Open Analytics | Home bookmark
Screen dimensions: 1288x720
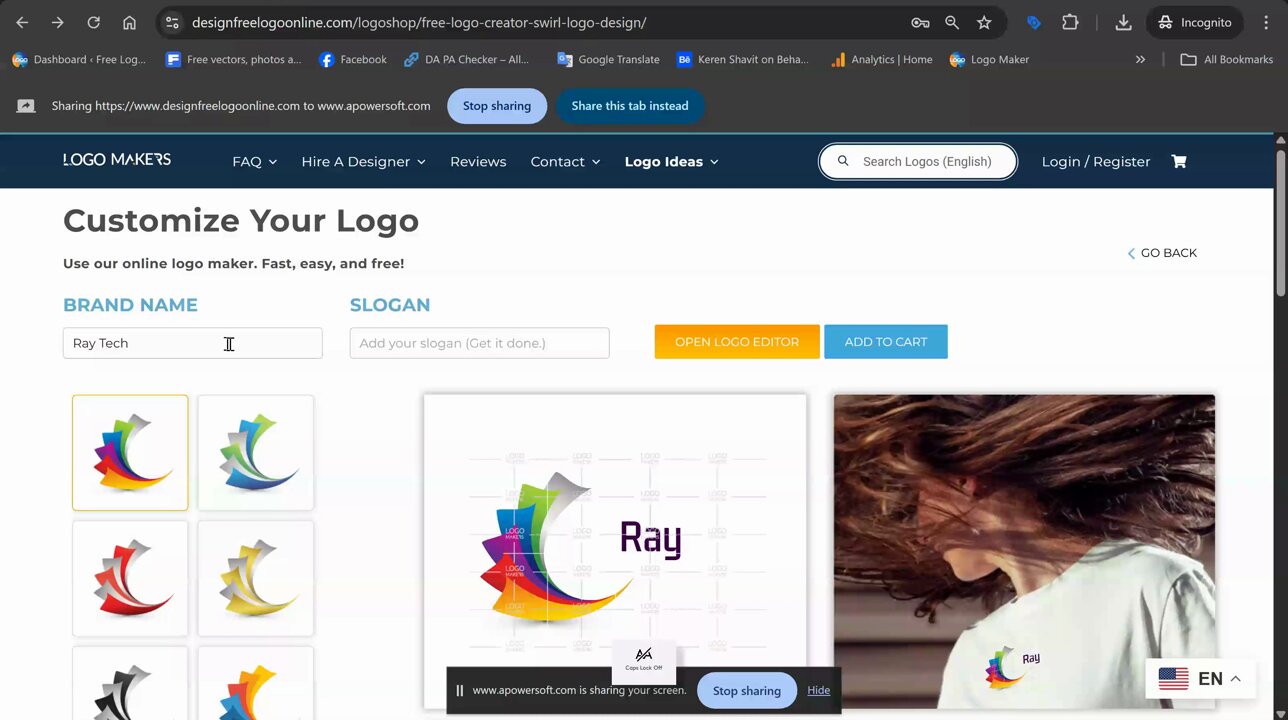[x=881, y=59]
